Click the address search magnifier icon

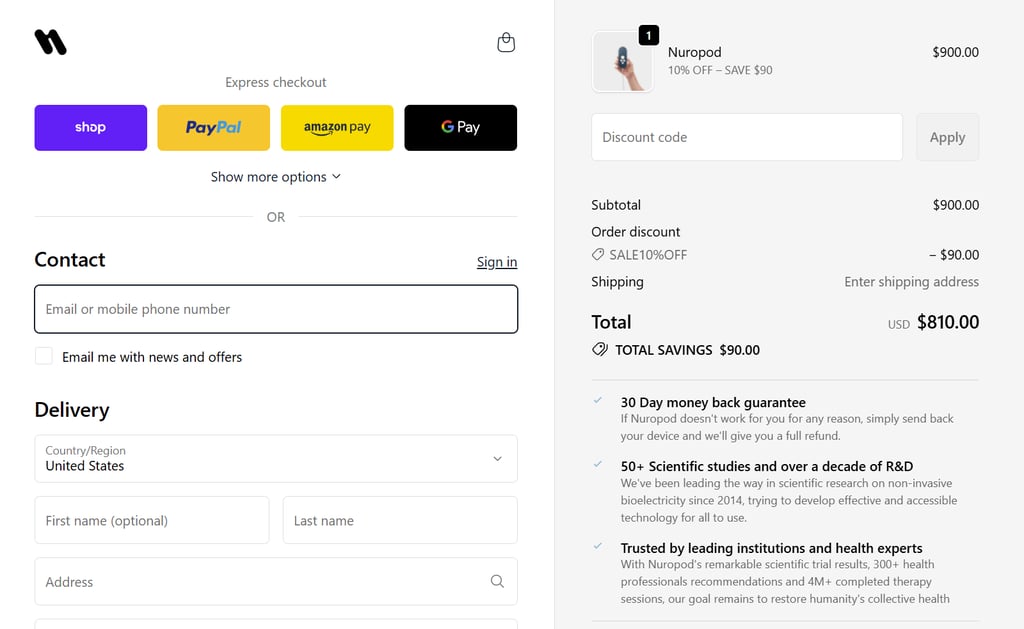(497, 581)
